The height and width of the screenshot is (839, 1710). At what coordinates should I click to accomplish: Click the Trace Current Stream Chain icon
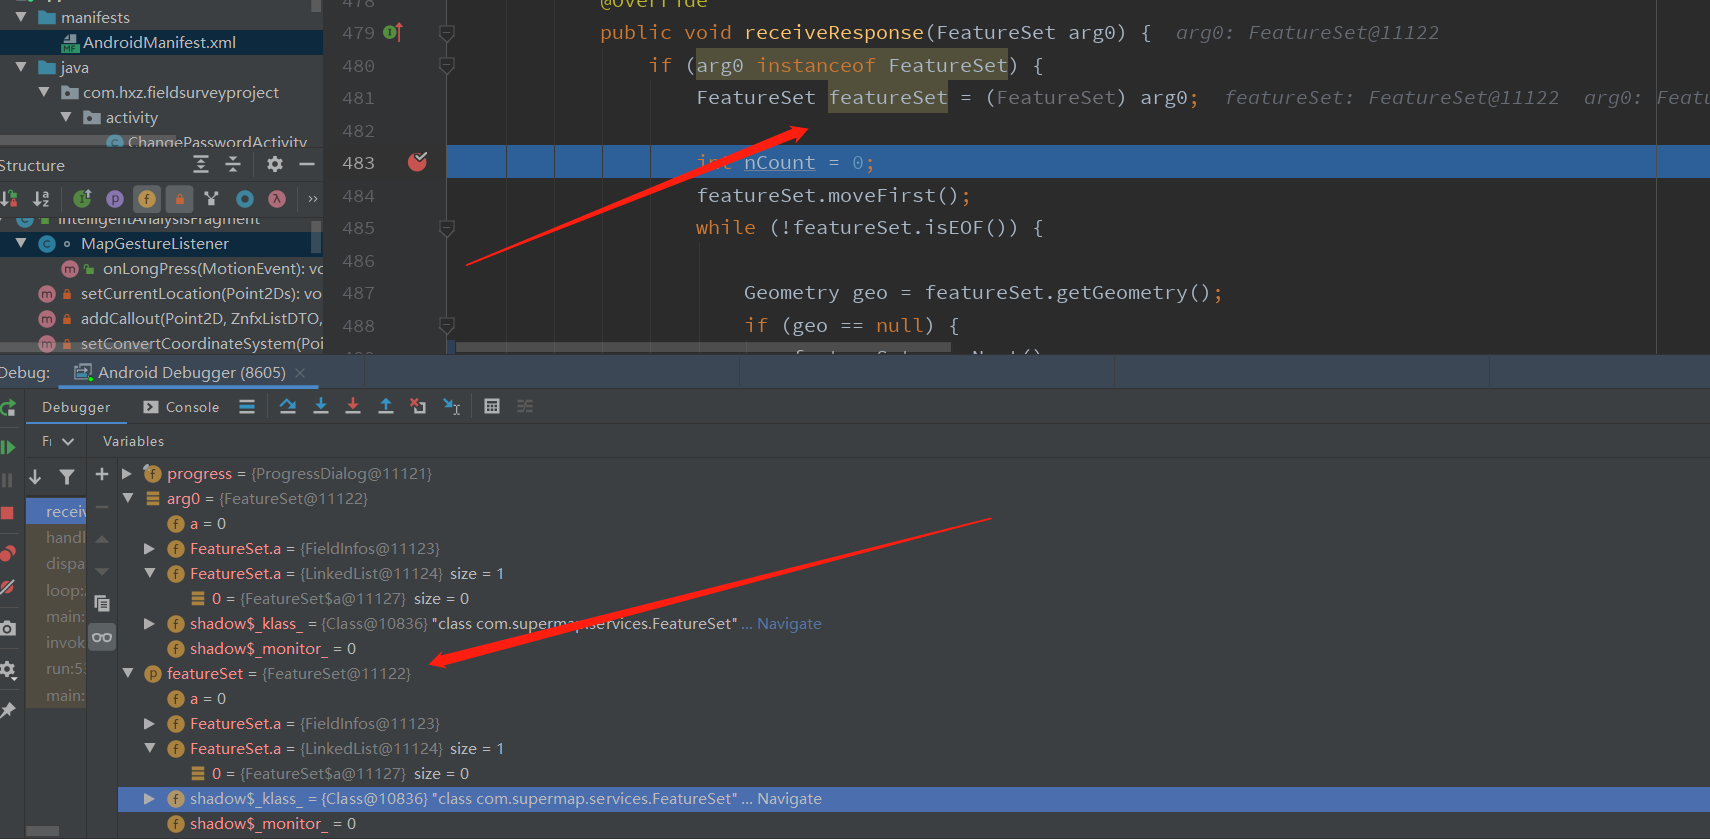point(525,406)
